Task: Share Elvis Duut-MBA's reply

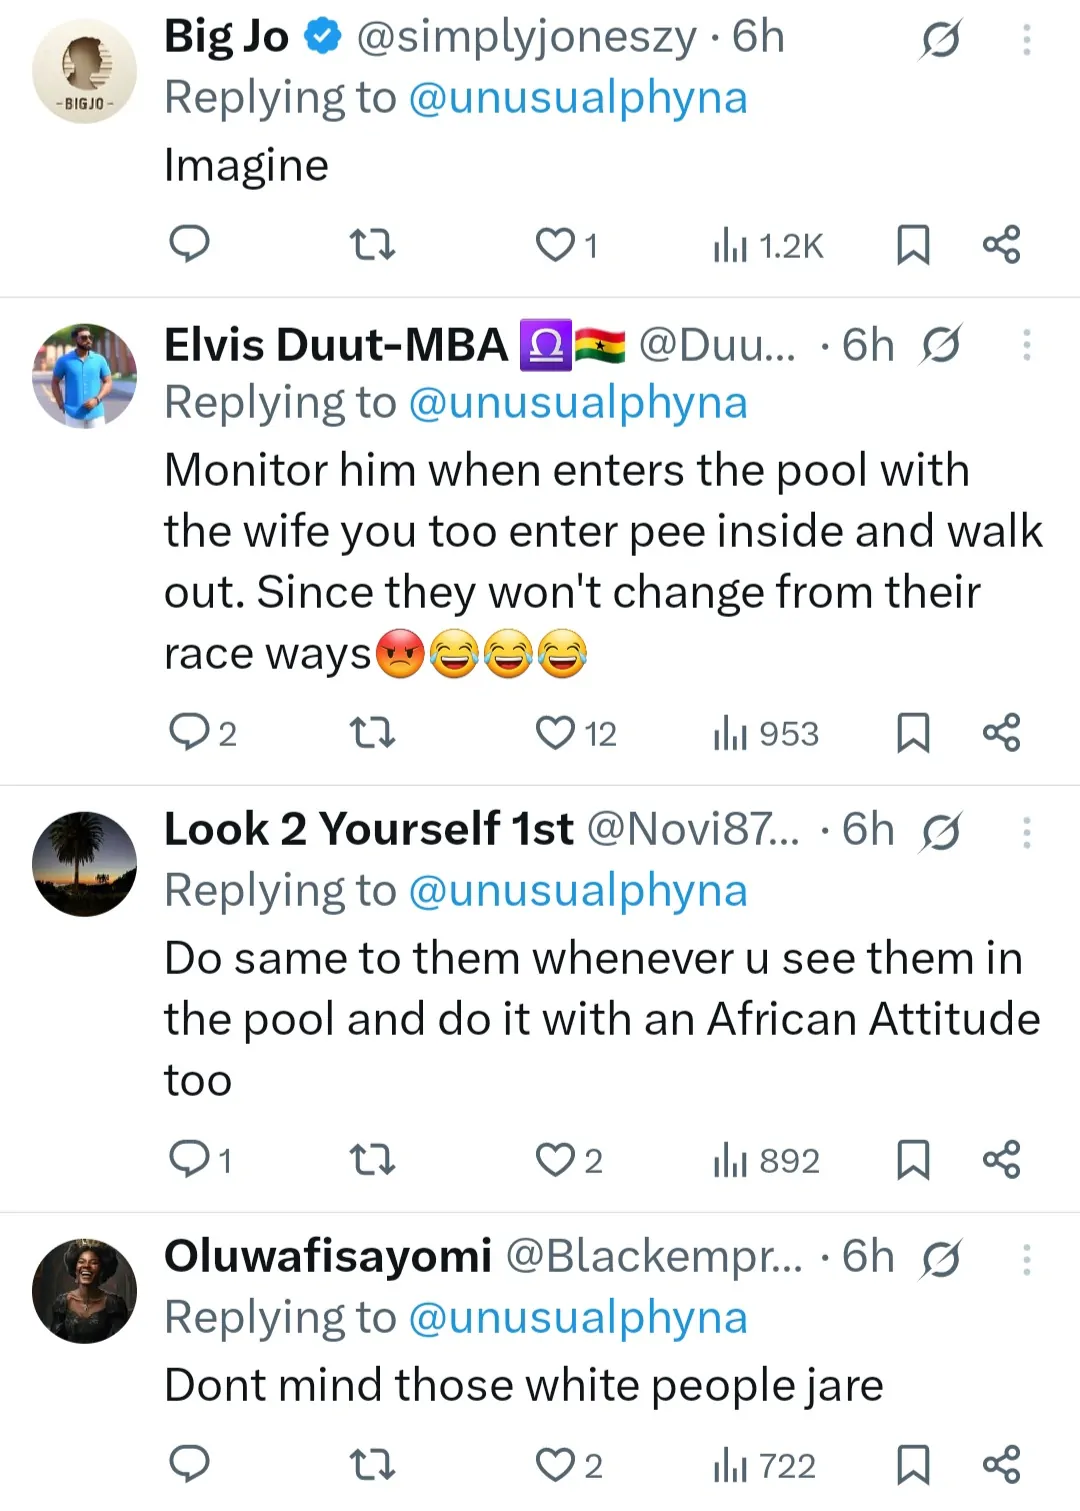Action: [1001, 733]
